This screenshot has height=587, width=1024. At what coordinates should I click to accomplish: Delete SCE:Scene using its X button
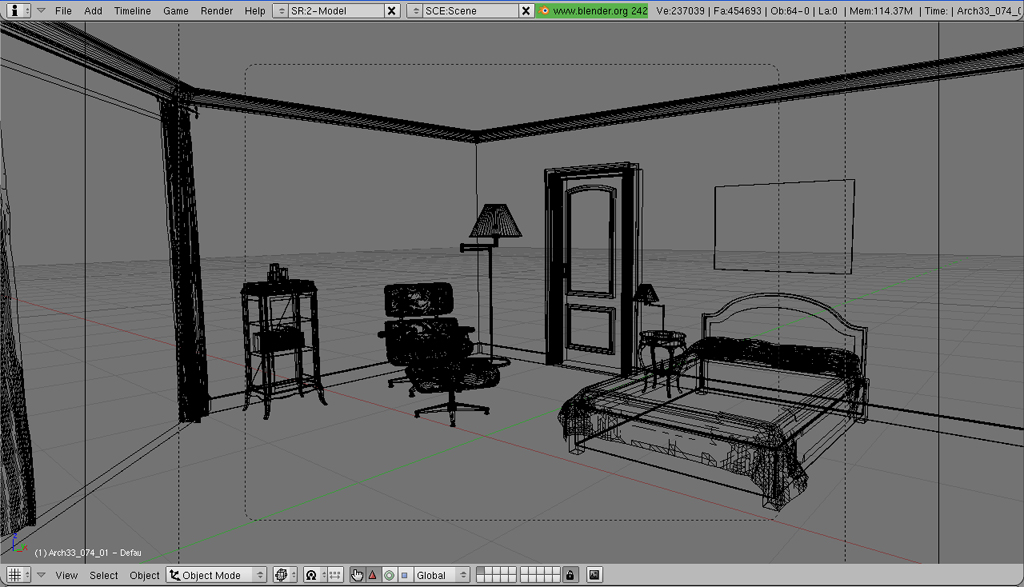point(526,10)
